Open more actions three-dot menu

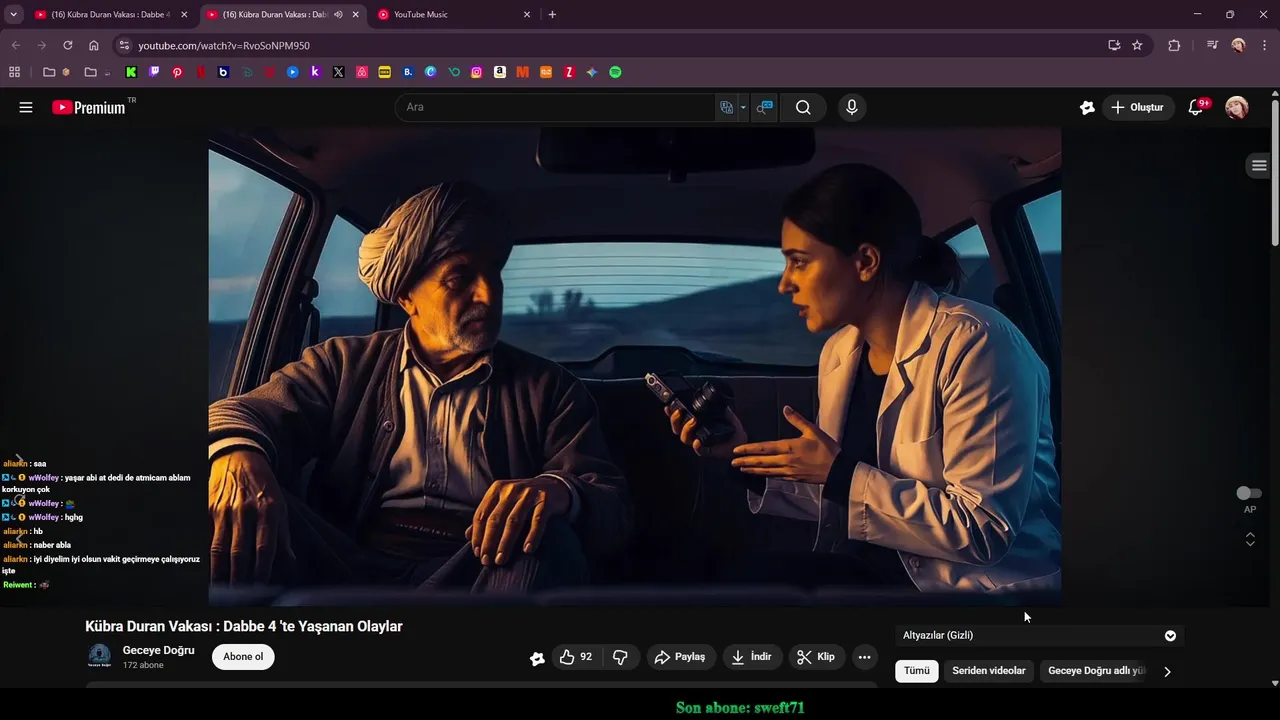[865, 657]
